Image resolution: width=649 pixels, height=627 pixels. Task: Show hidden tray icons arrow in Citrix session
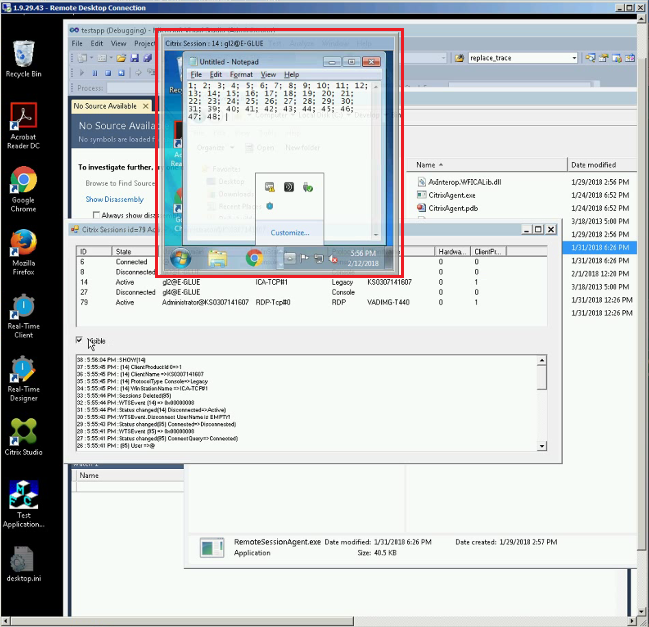tap(290, 259)
